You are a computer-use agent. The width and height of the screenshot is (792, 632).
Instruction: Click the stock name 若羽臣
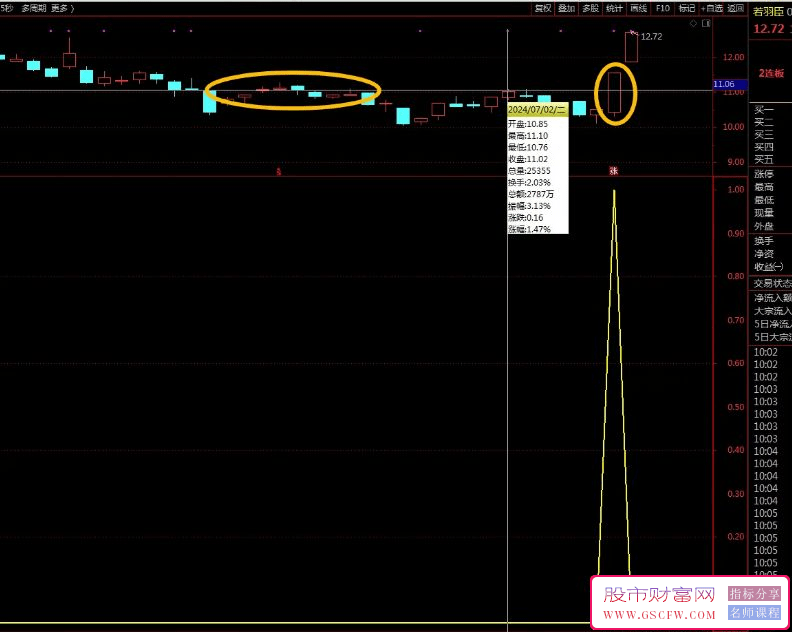click(x=768, y=12)
